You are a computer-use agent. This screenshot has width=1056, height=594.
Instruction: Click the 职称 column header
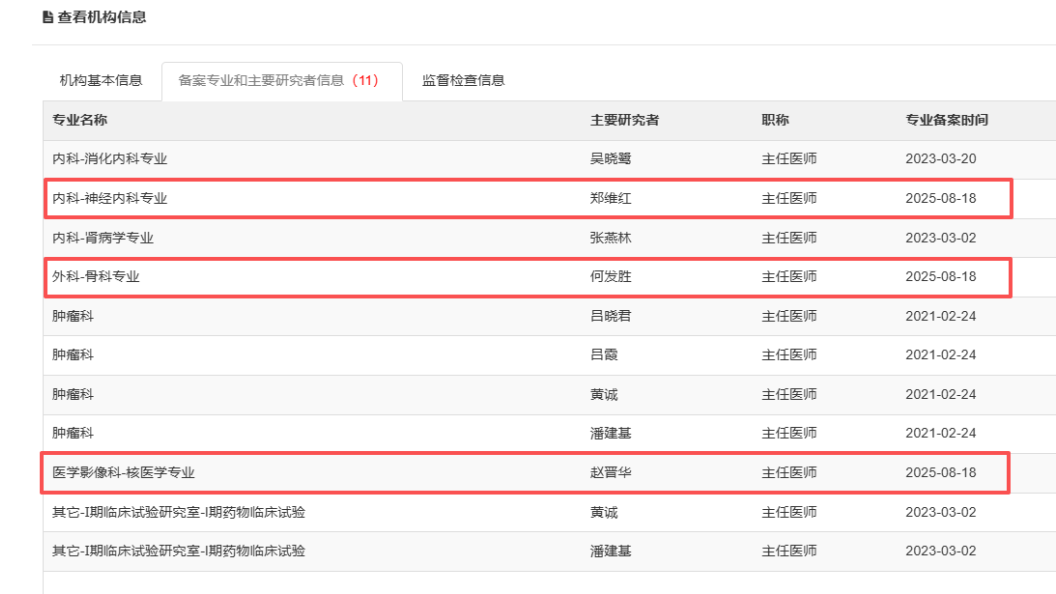[775, 120]
